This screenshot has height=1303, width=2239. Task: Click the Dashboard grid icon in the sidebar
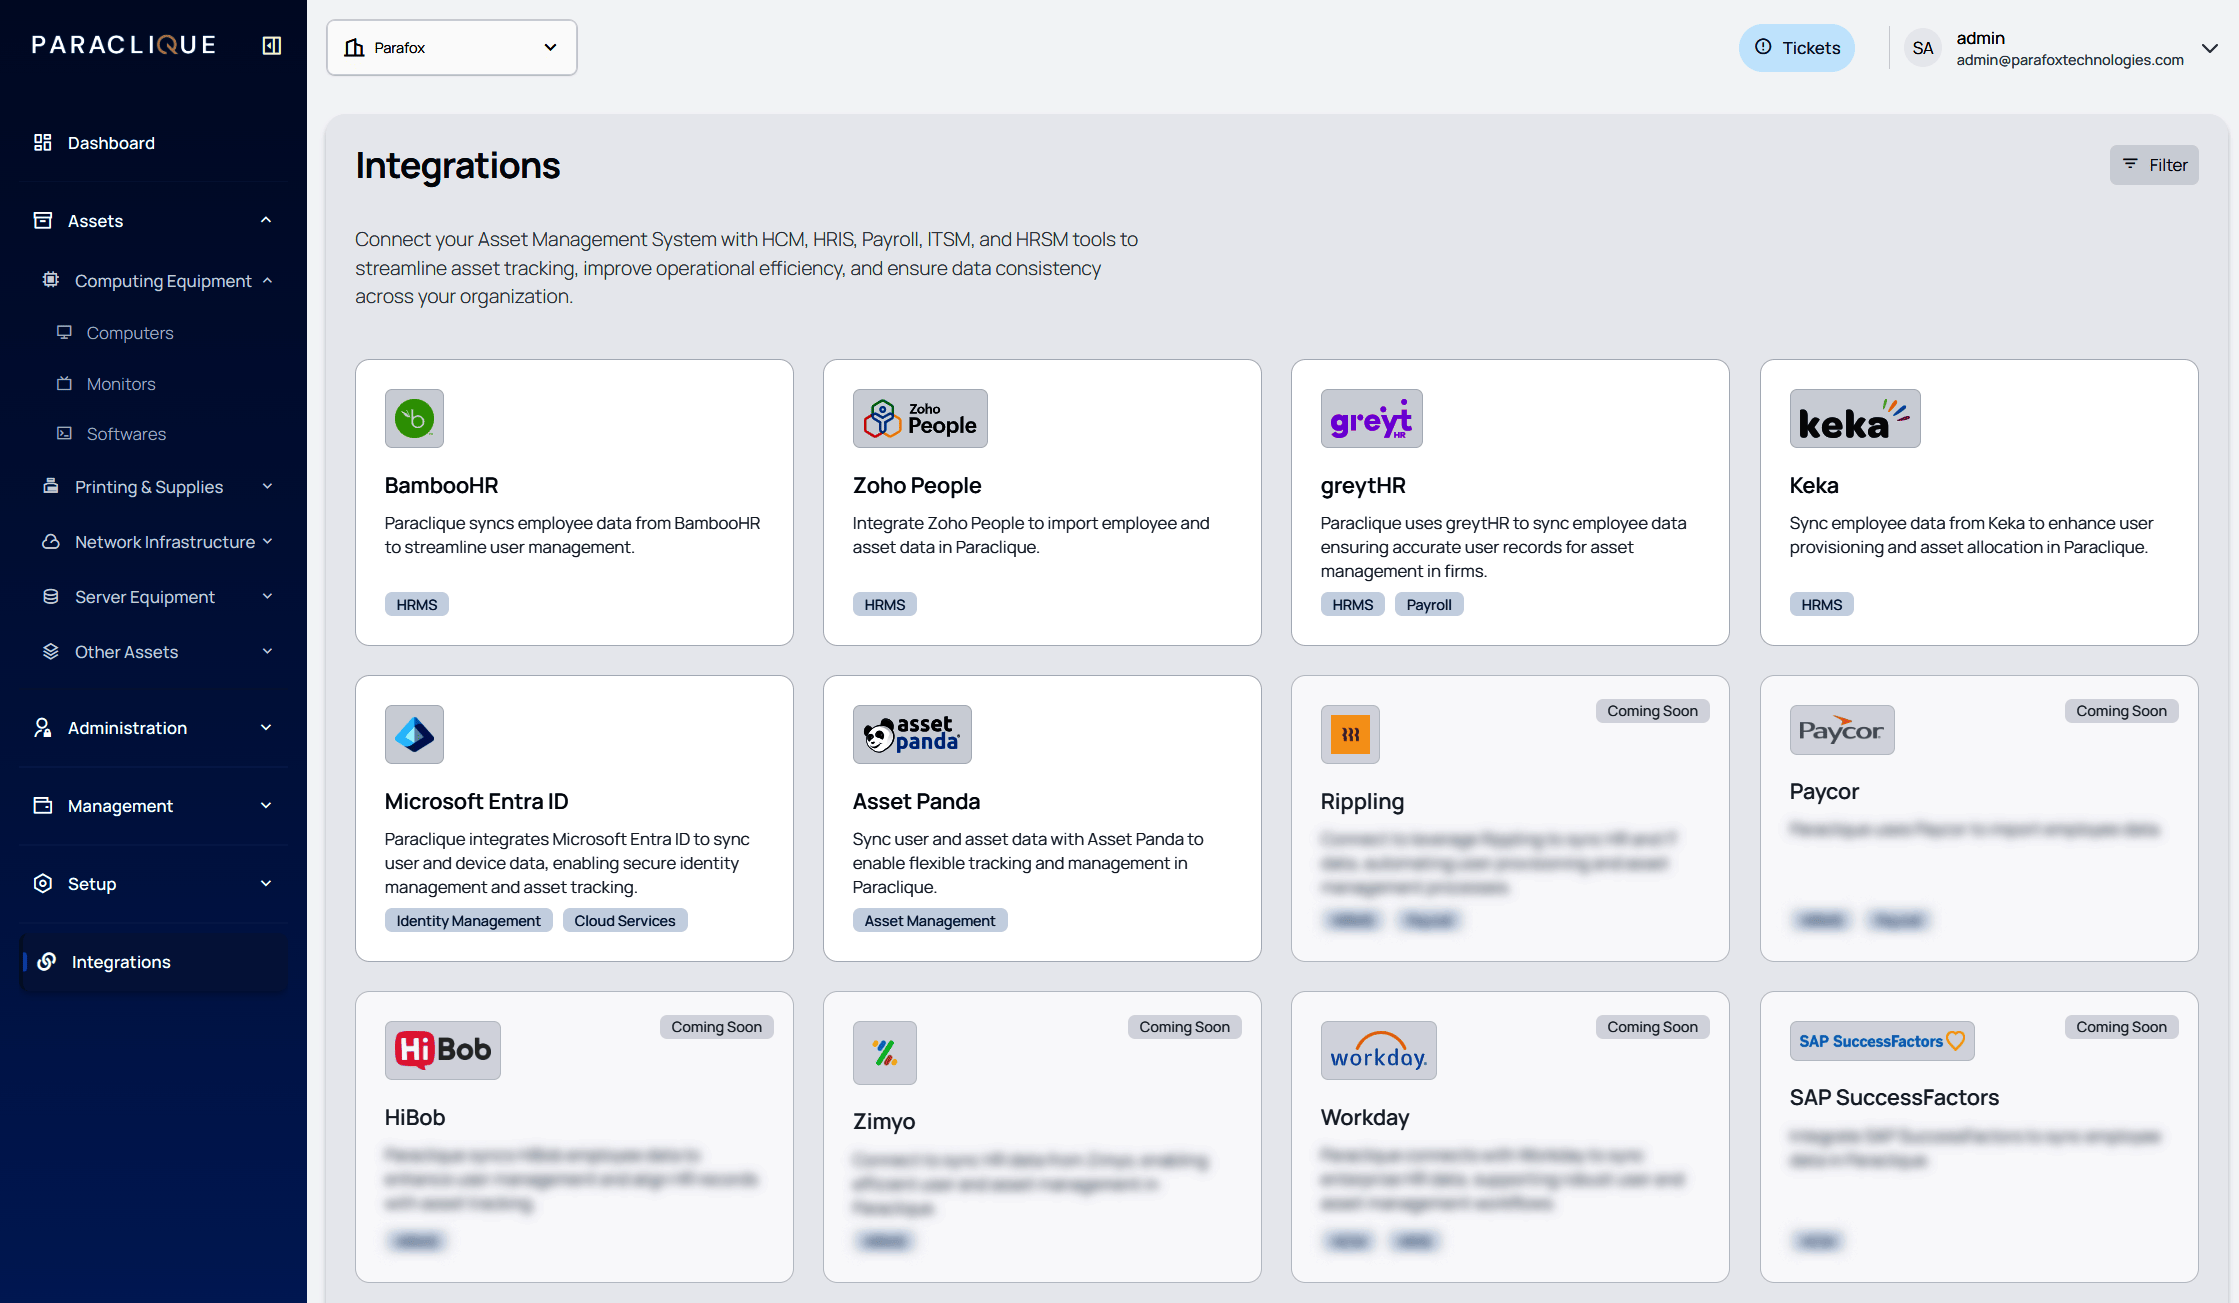point(42,143)
